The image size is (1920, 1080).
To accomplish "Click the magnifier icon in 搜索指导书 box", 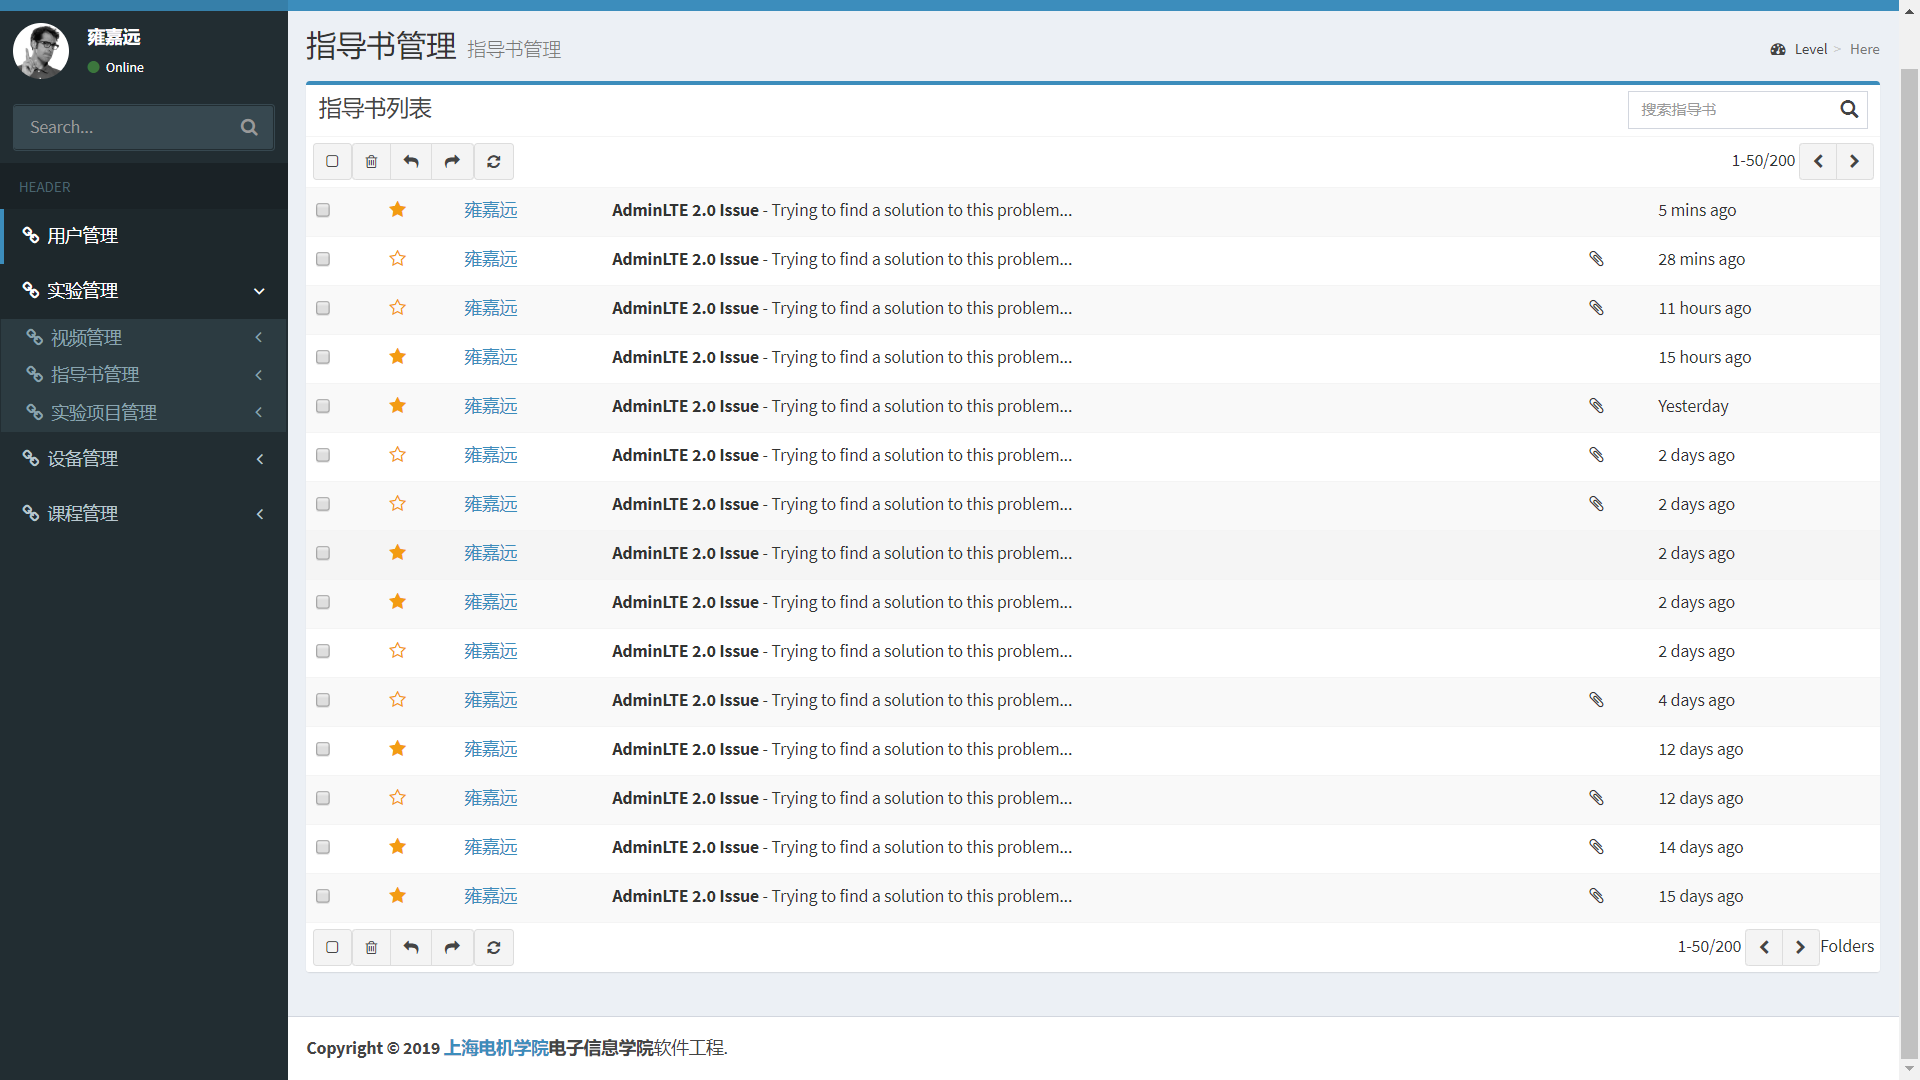I will coord(1849,109).
